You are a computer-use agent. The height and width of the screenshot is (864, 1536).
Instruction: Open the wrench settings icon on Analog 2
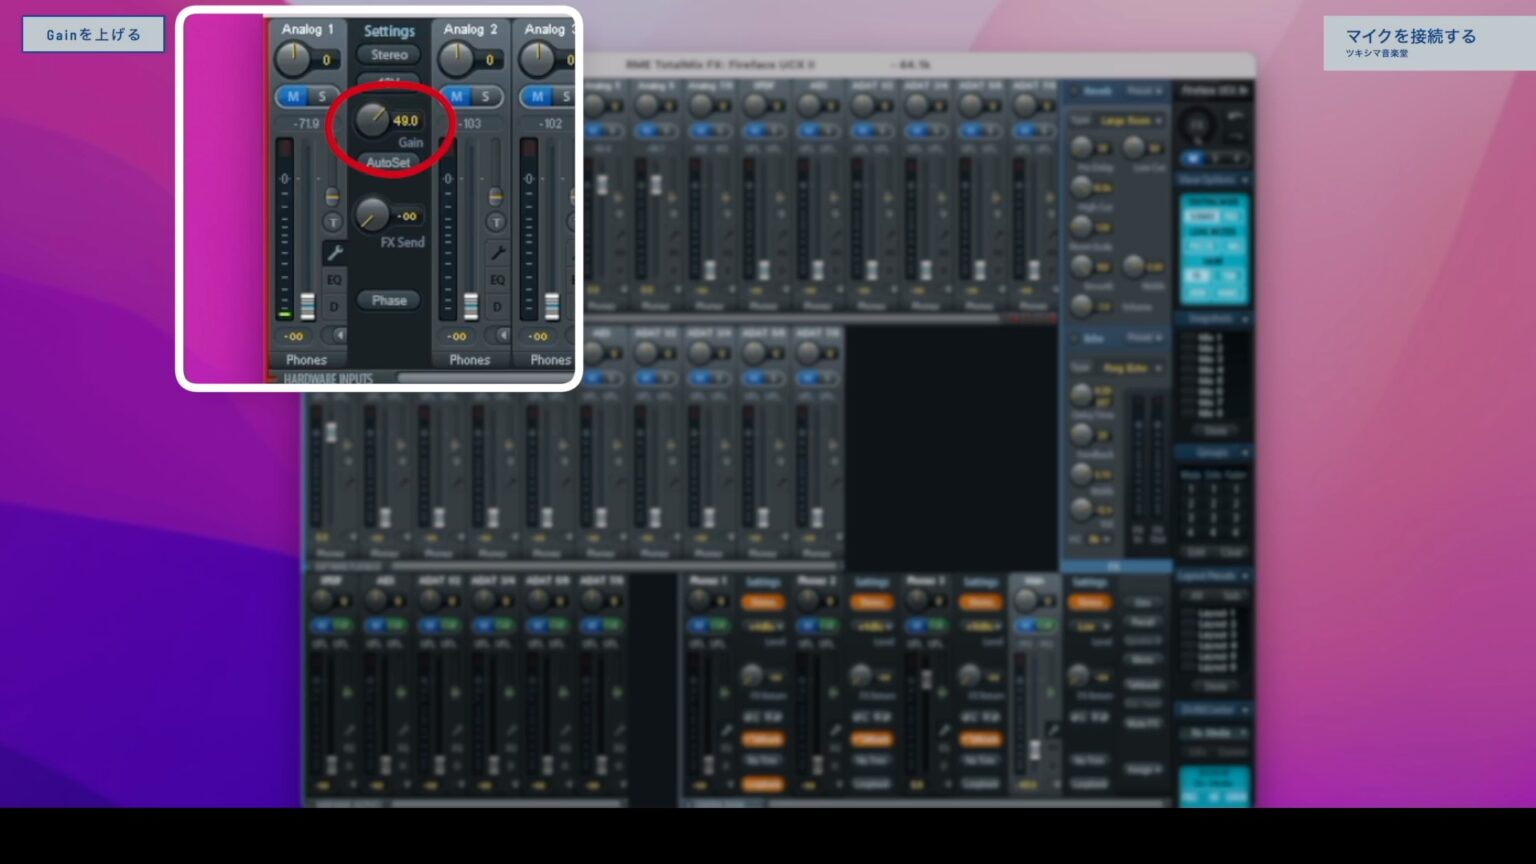(x=498, y=250)
